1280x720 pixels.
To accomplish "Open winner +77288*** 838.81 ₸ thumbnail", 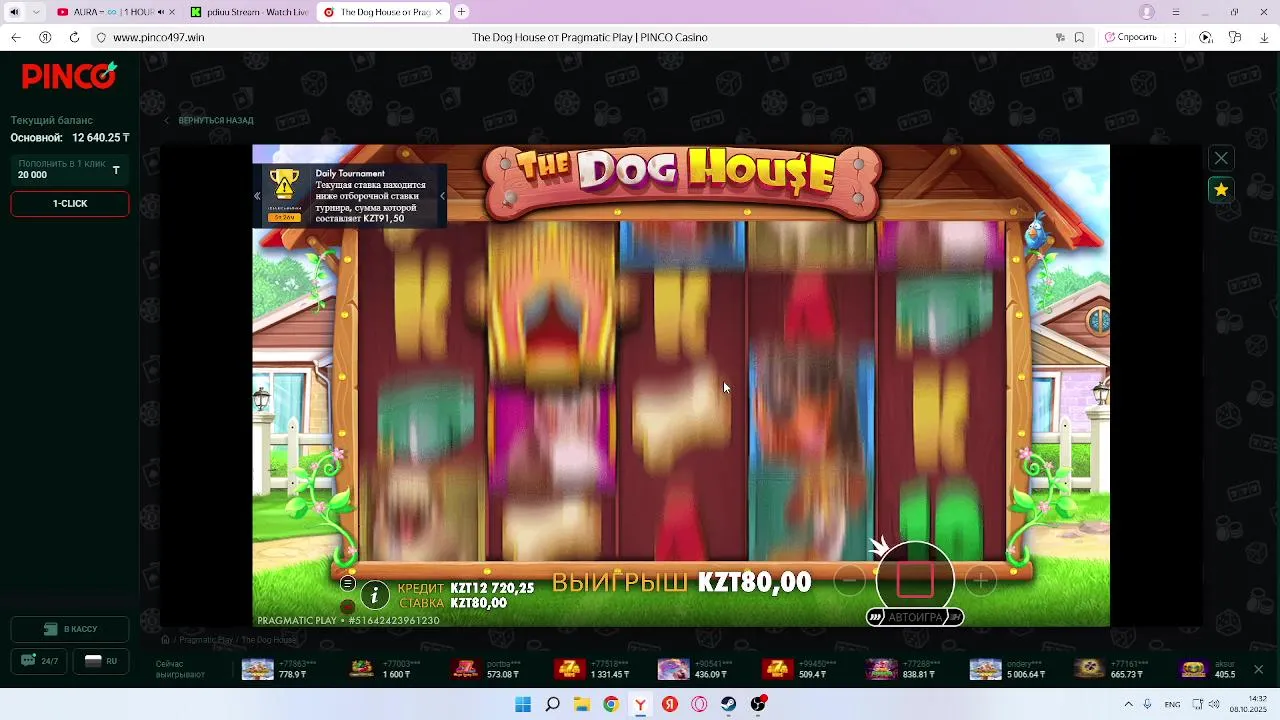I will point(882,669).
